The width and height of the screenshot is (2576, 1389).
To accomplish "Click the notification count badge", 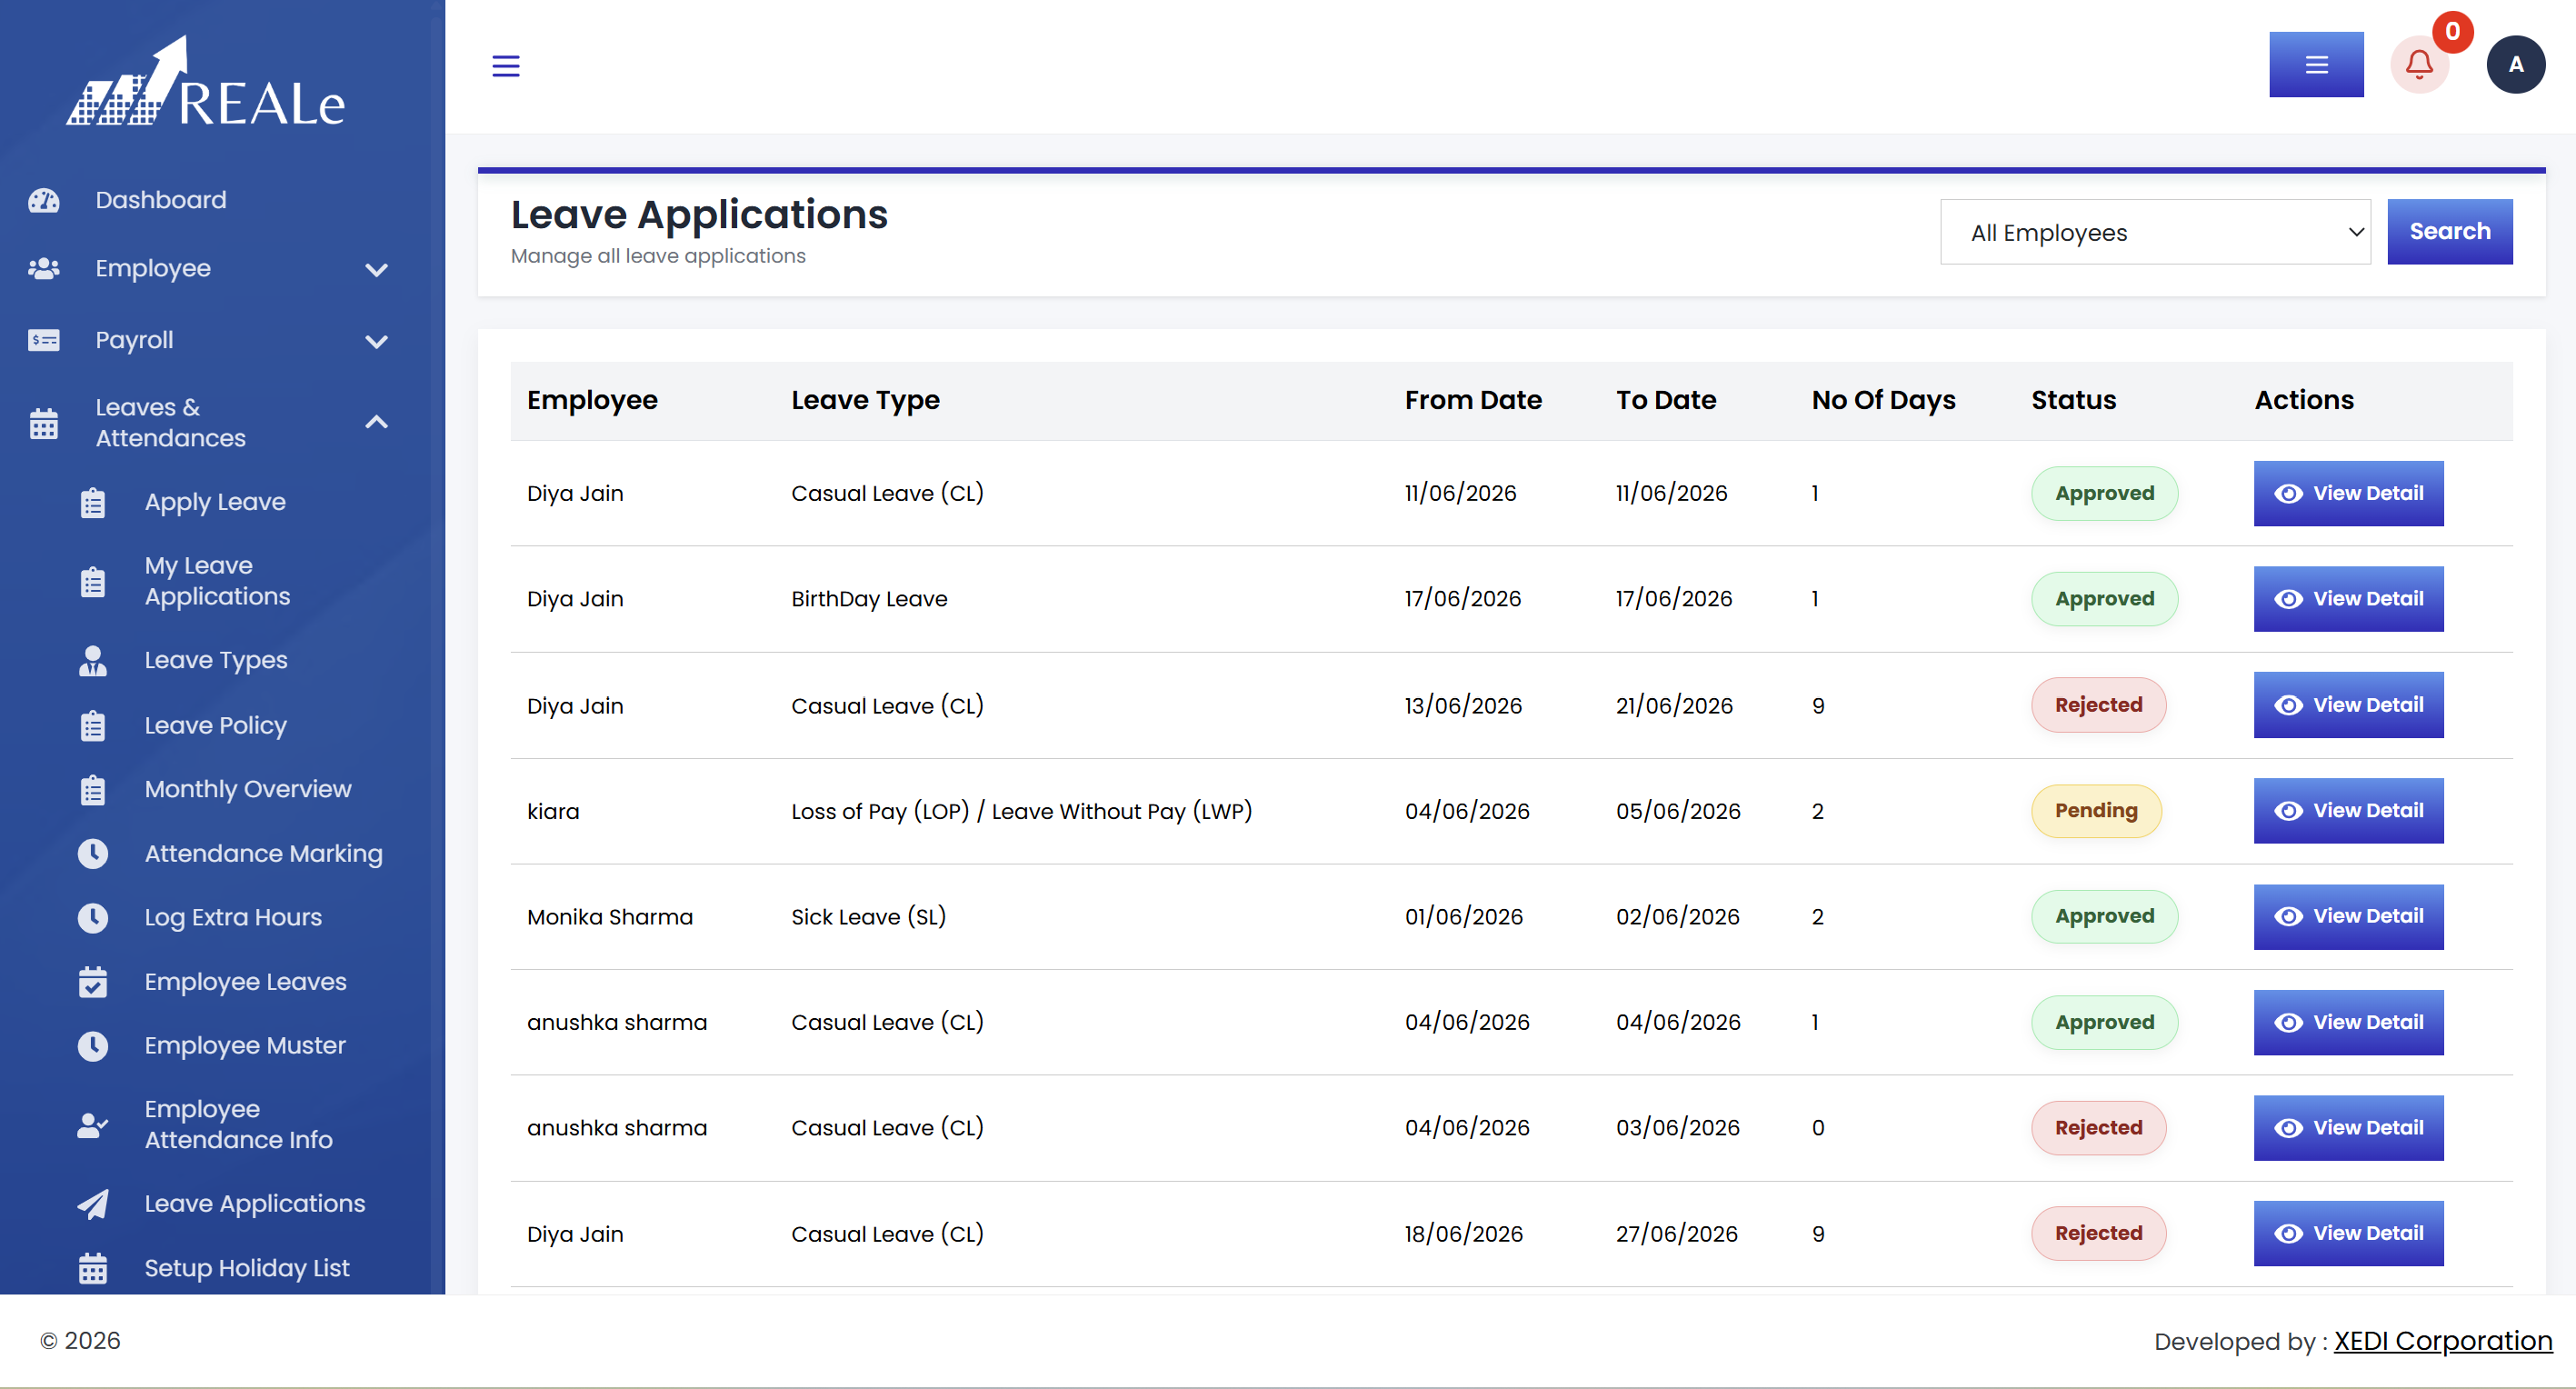I will (2452, 31).
